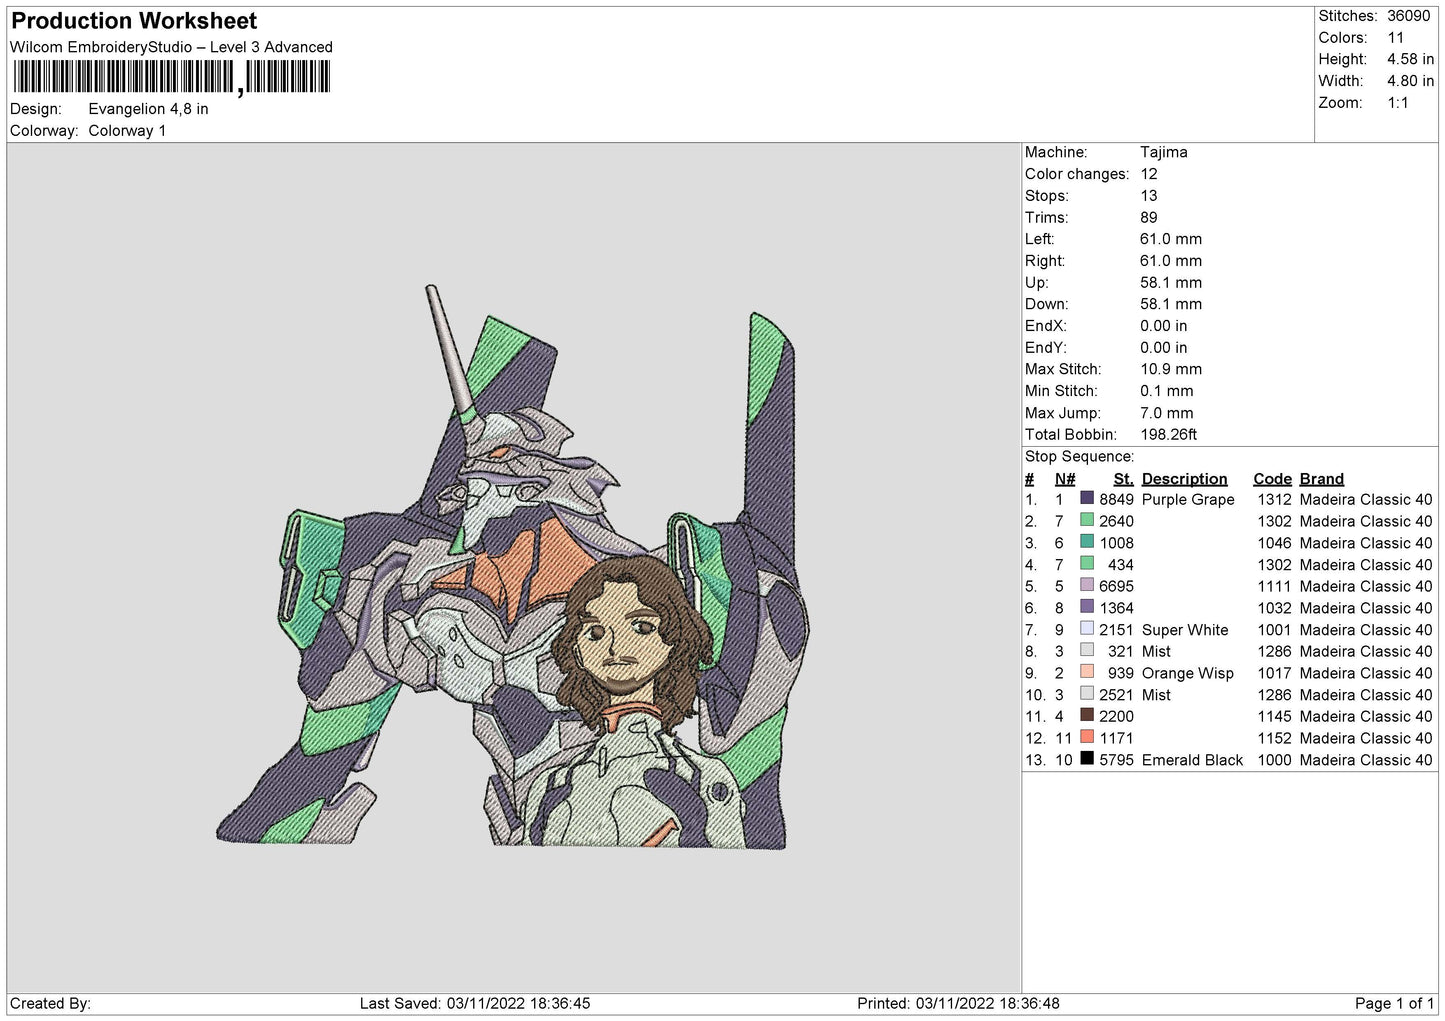Click thread code '1111' in the table
This screenshot has height=1021, width=1445.
point(1274,586)
